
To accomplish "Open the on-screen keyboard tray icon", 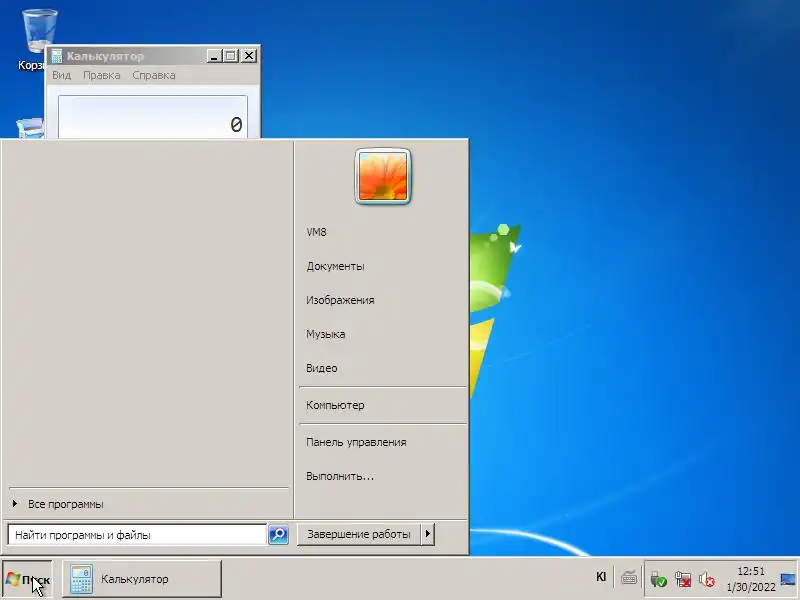I will (x=629, y=579).
